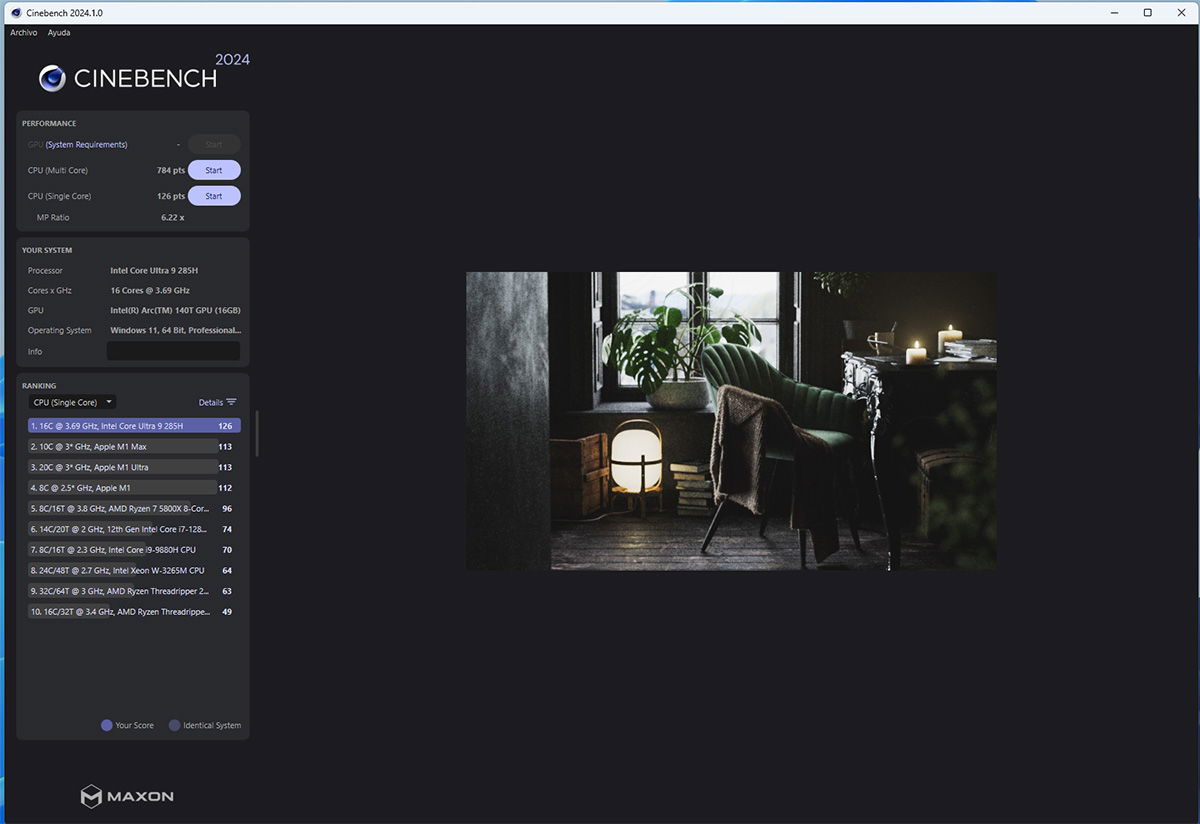
Task: Select ranking entry Apple M1 Max
Action: (x=134, y=447)
